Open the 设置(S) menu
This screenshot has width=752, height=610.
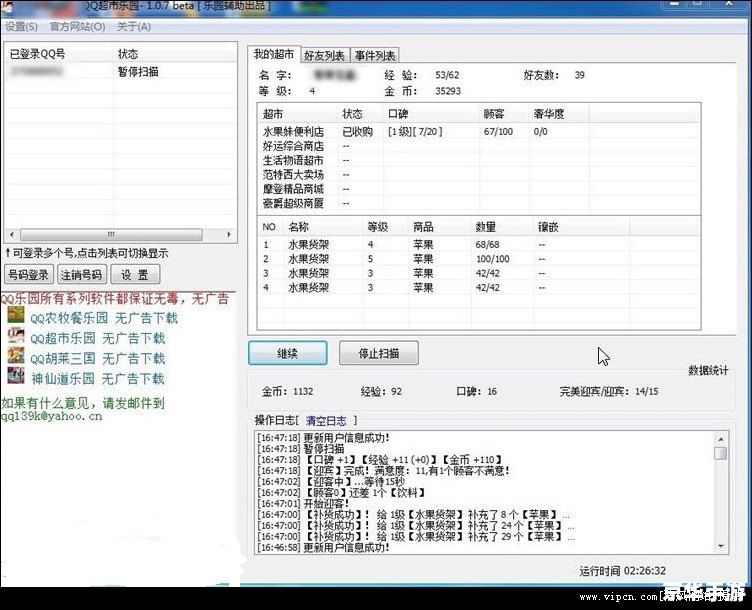click(x=21, y=26)
